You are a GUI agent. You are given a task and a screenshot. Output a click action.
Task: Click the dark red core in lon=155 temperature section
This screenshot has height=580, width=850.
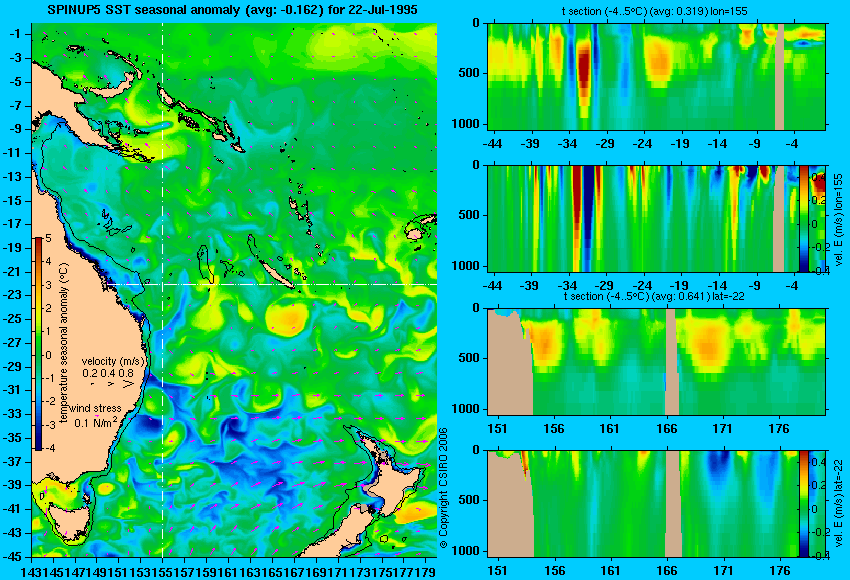pos(583,70)
